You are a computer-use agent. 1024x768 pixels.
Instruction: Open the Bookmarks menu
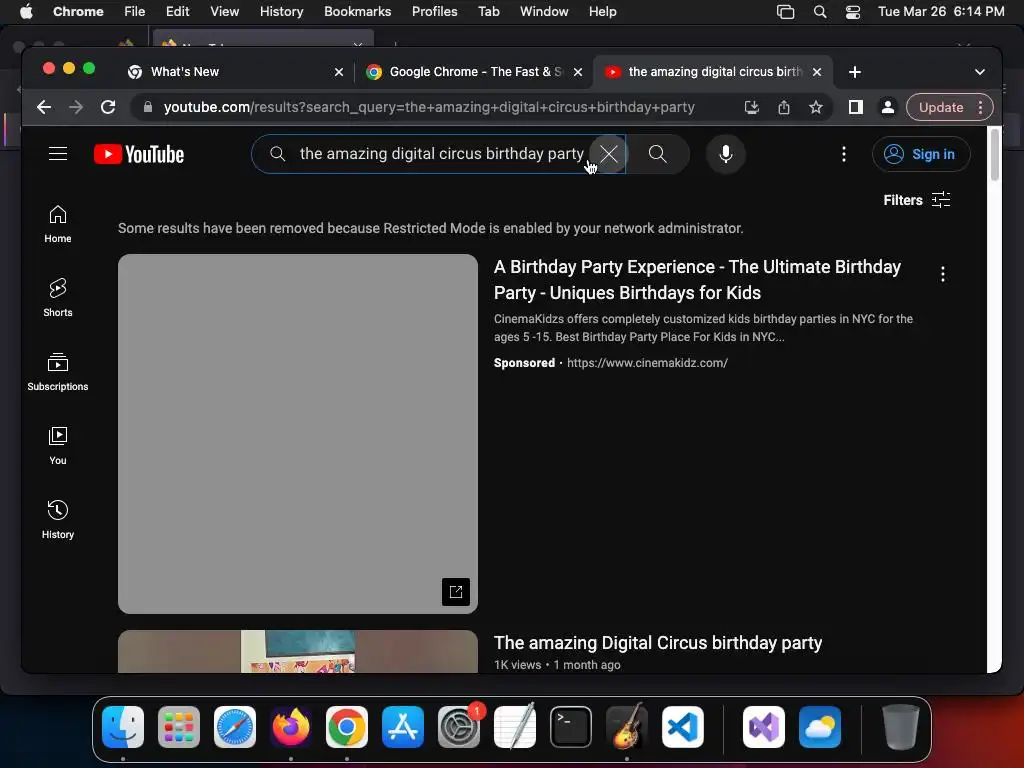(357, 11)
